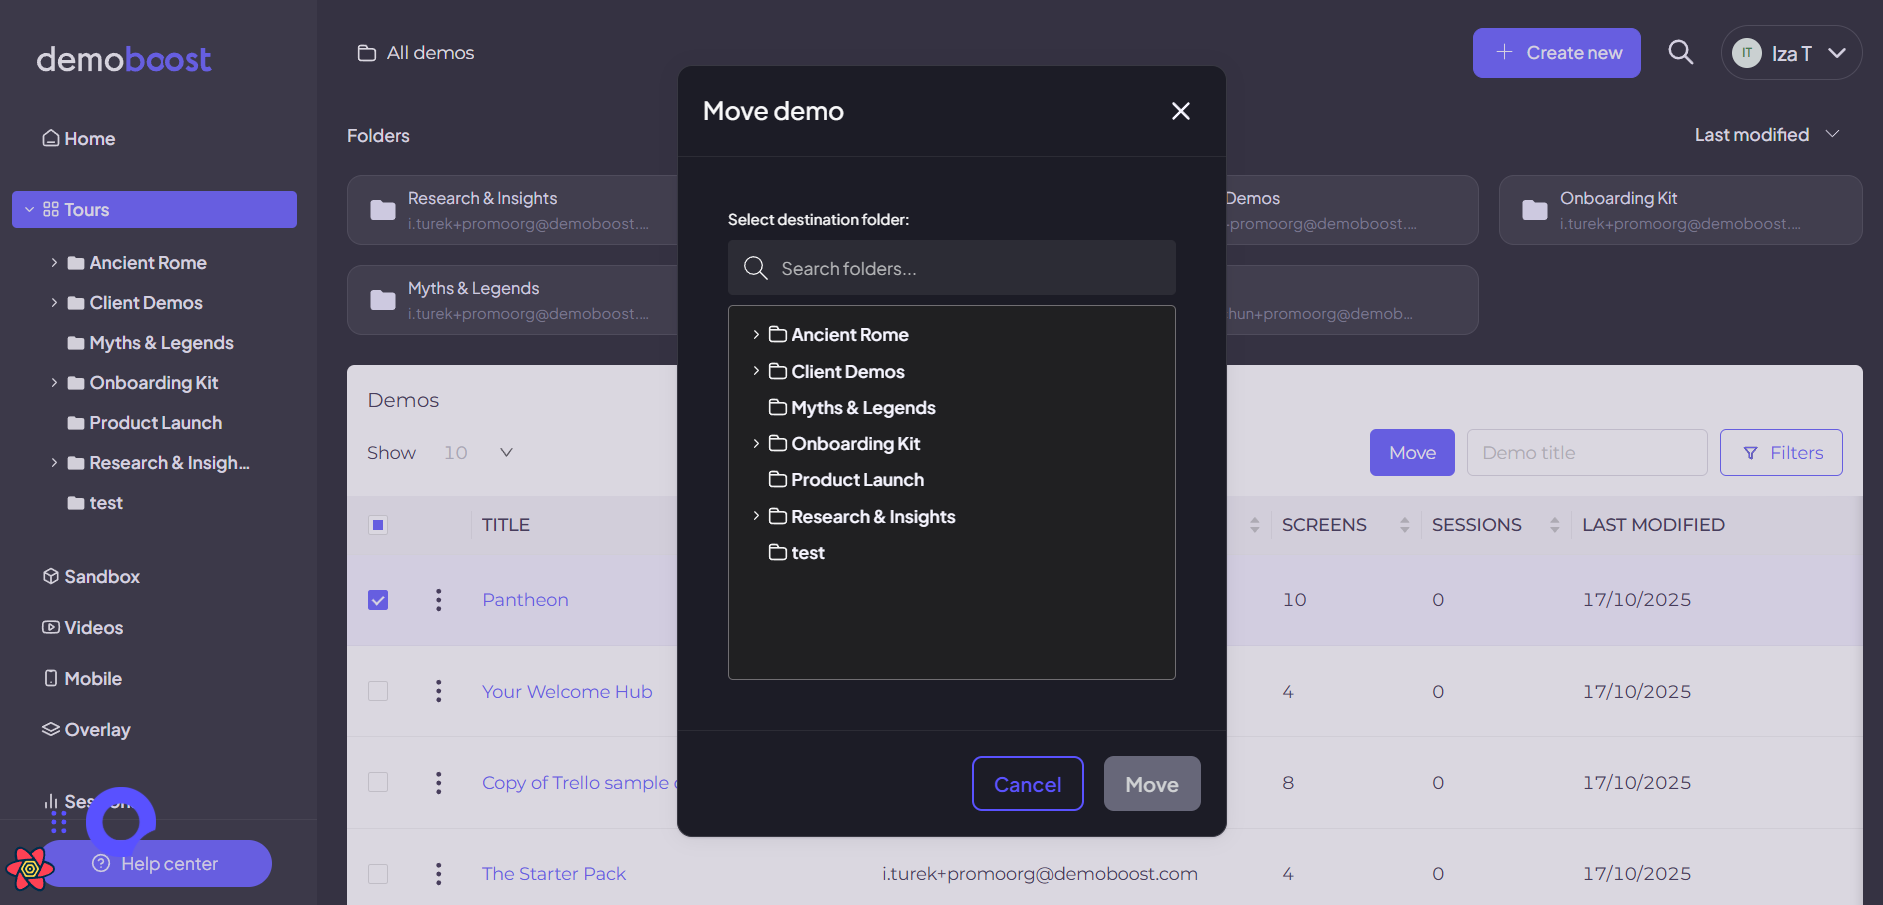Uncheck the Pantheon row checkbox

[378, 600]
